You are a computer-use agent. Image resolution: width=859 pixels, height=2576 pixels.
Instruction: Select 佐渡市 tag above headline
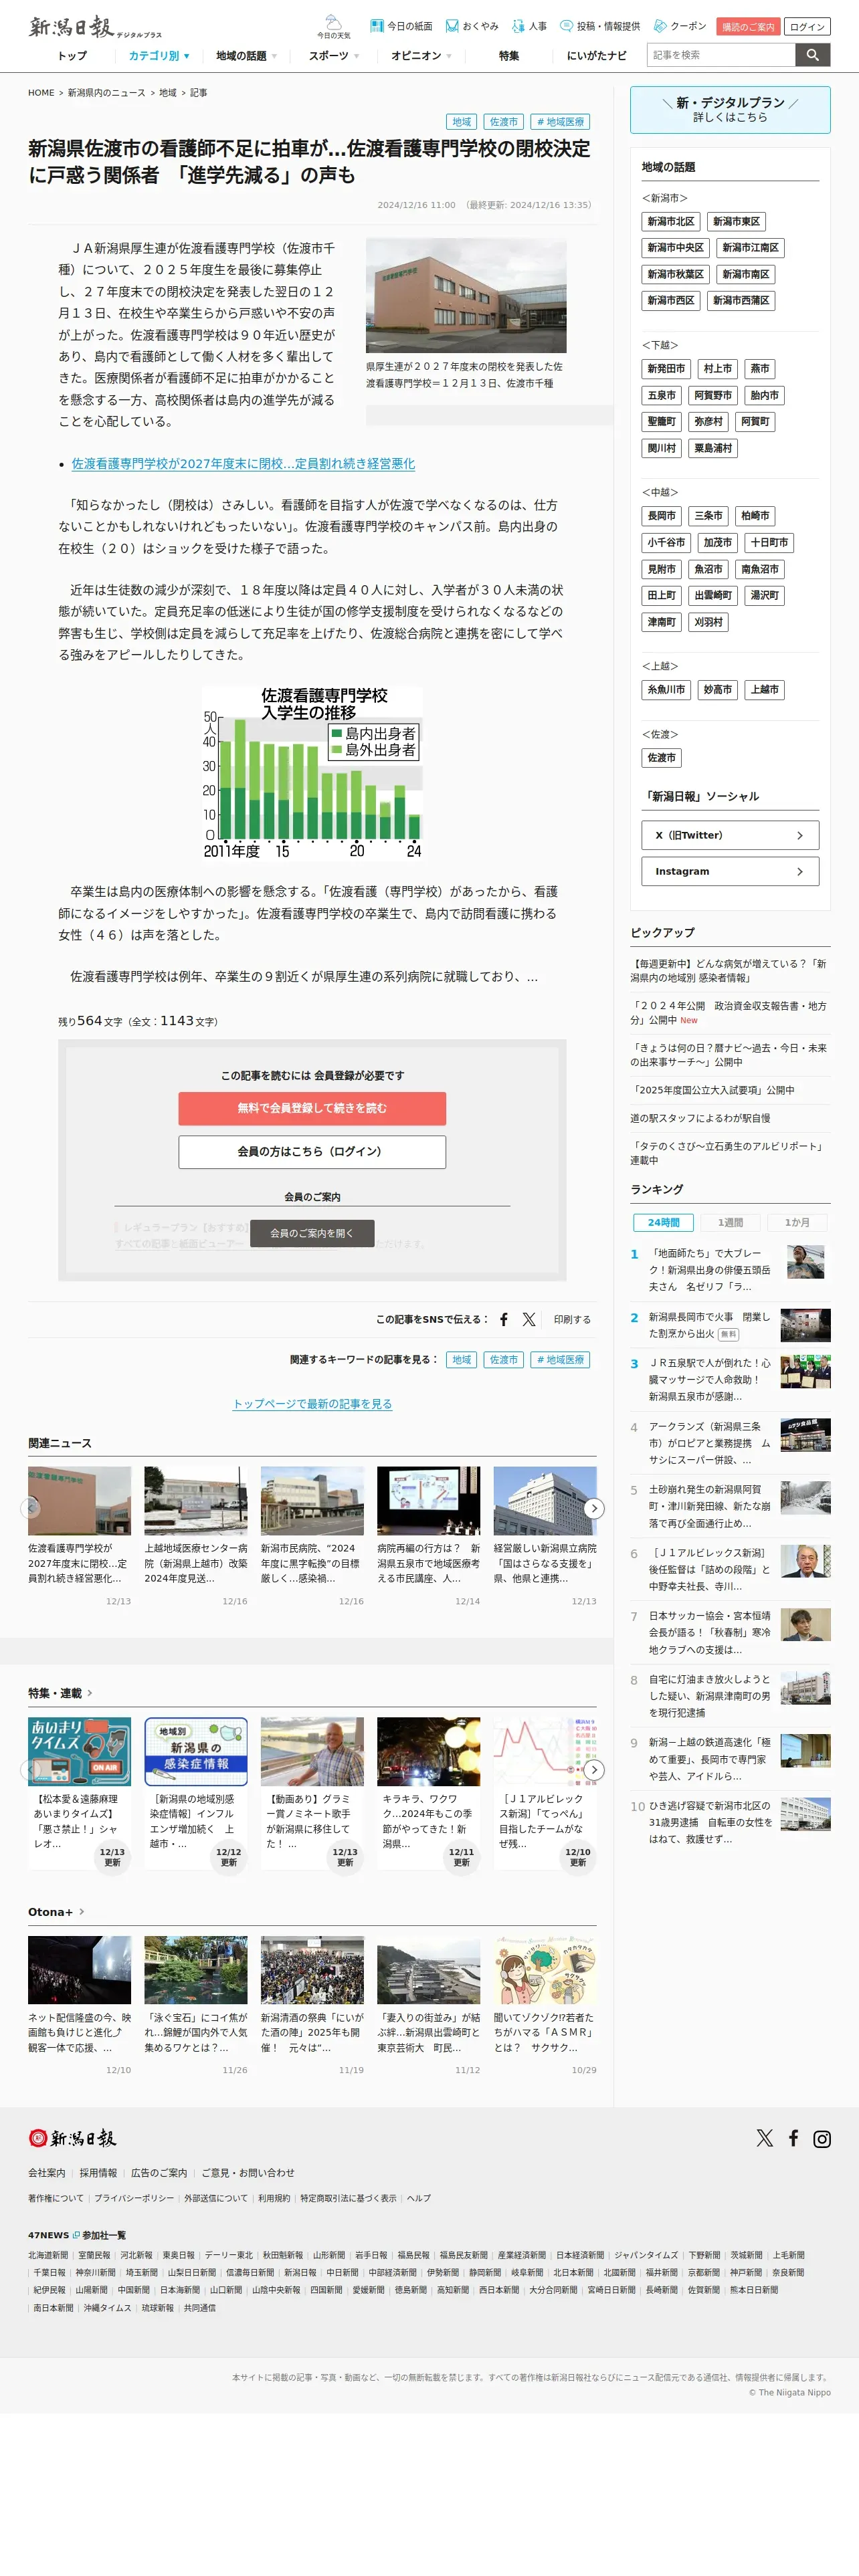coord(504,122)
